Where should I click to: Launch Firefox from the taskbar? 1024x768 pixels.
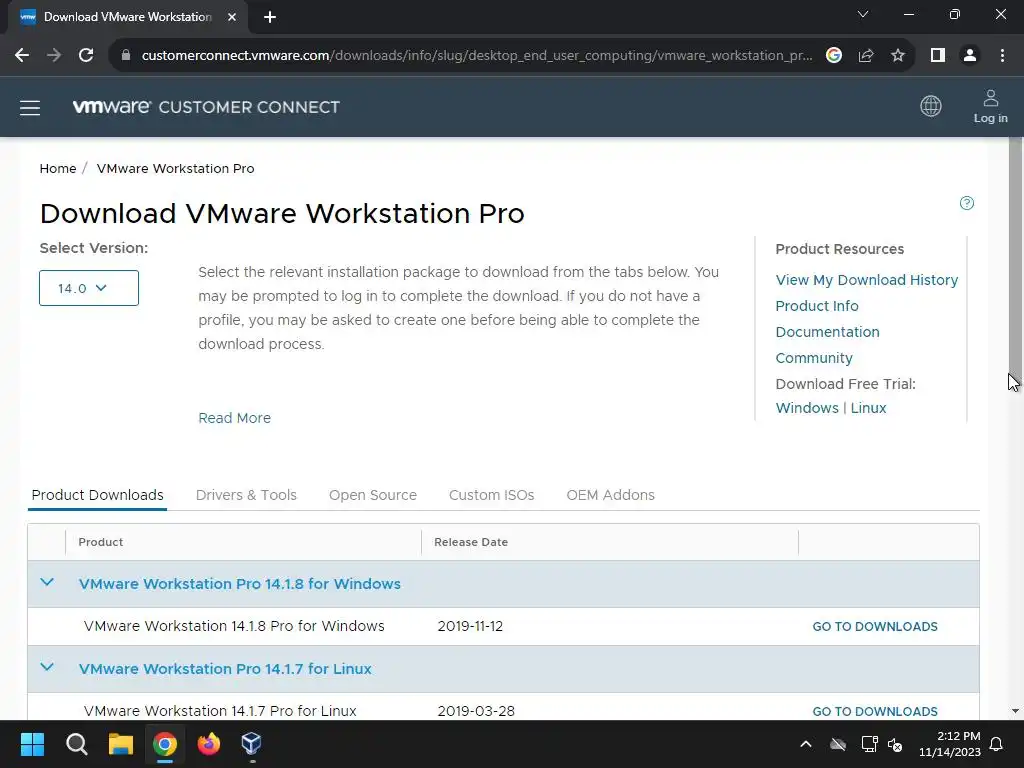point(209,744)
